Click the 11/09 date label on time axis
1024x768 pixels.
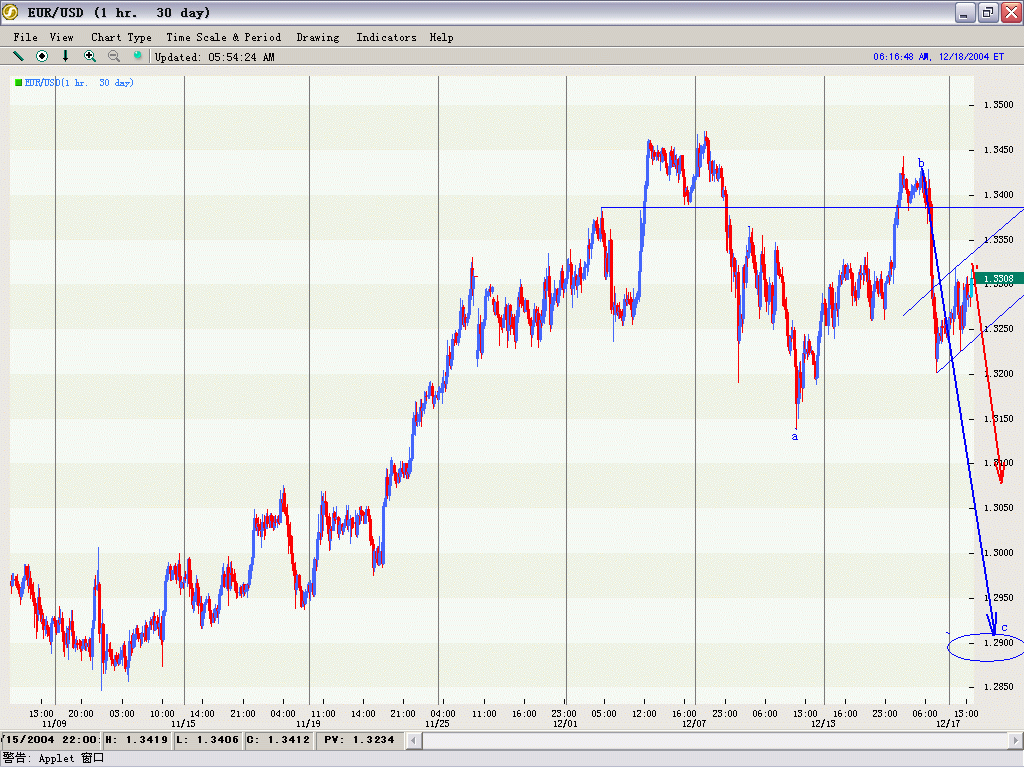tap(54, 724)
